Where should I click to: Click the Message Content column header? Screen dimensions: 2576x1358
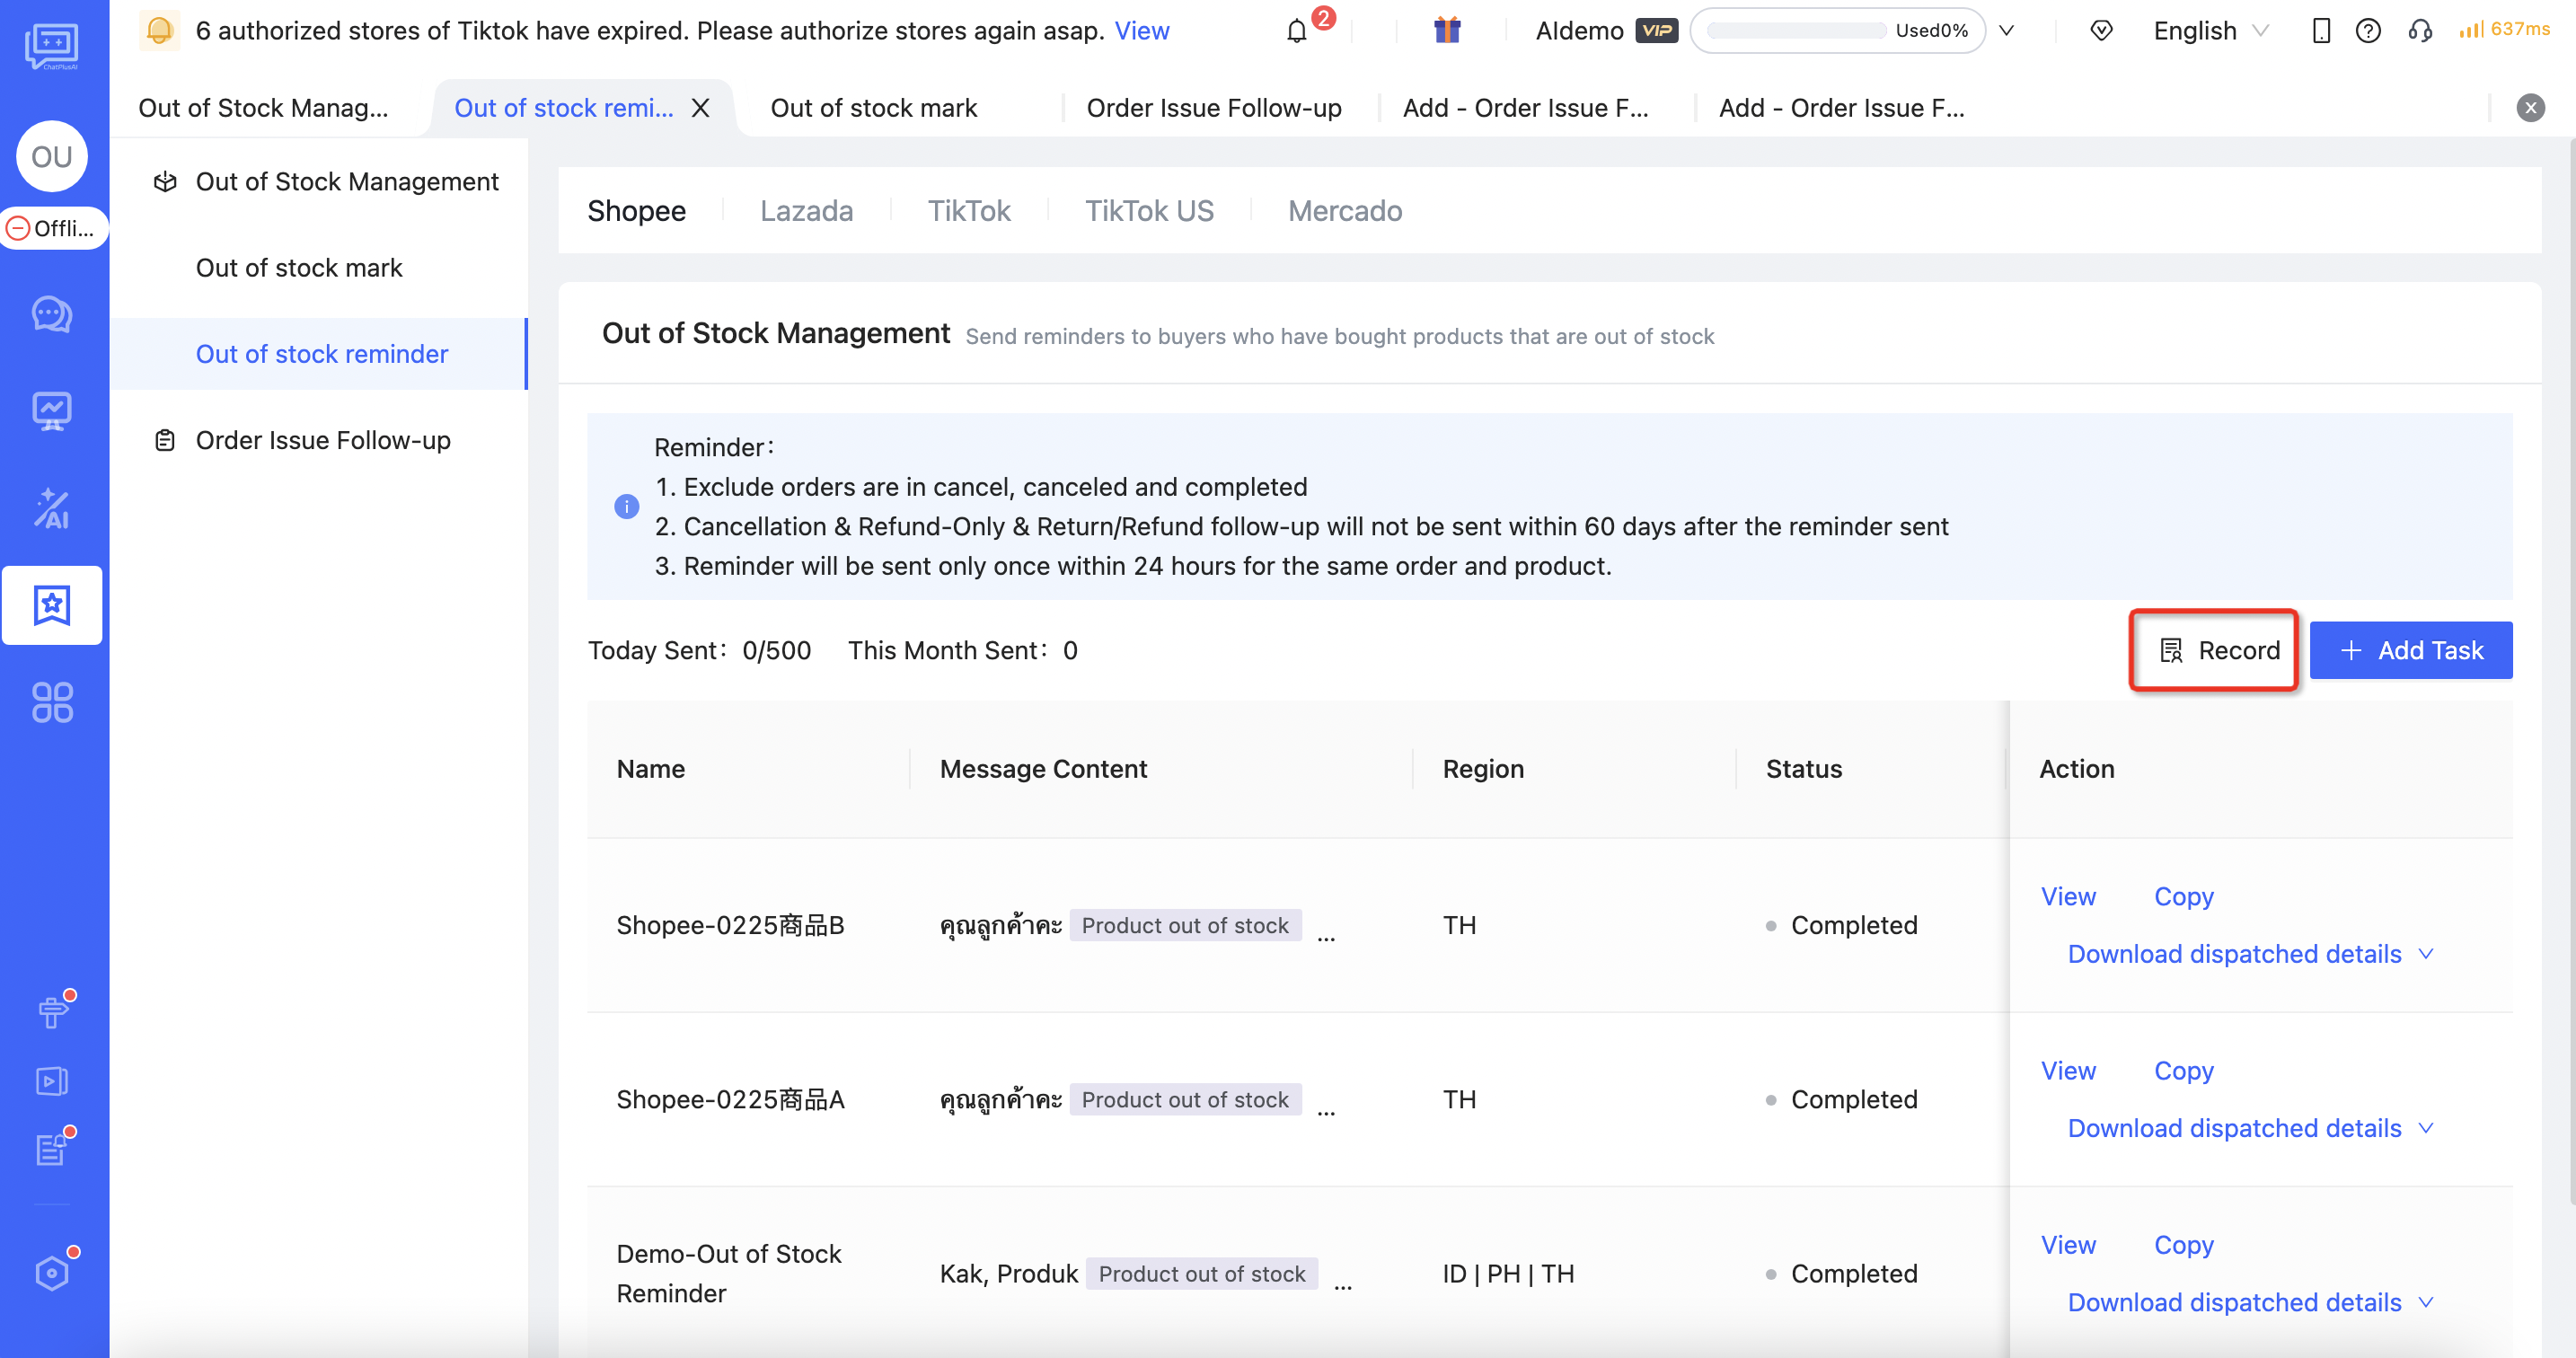(x=1043, y=769)
